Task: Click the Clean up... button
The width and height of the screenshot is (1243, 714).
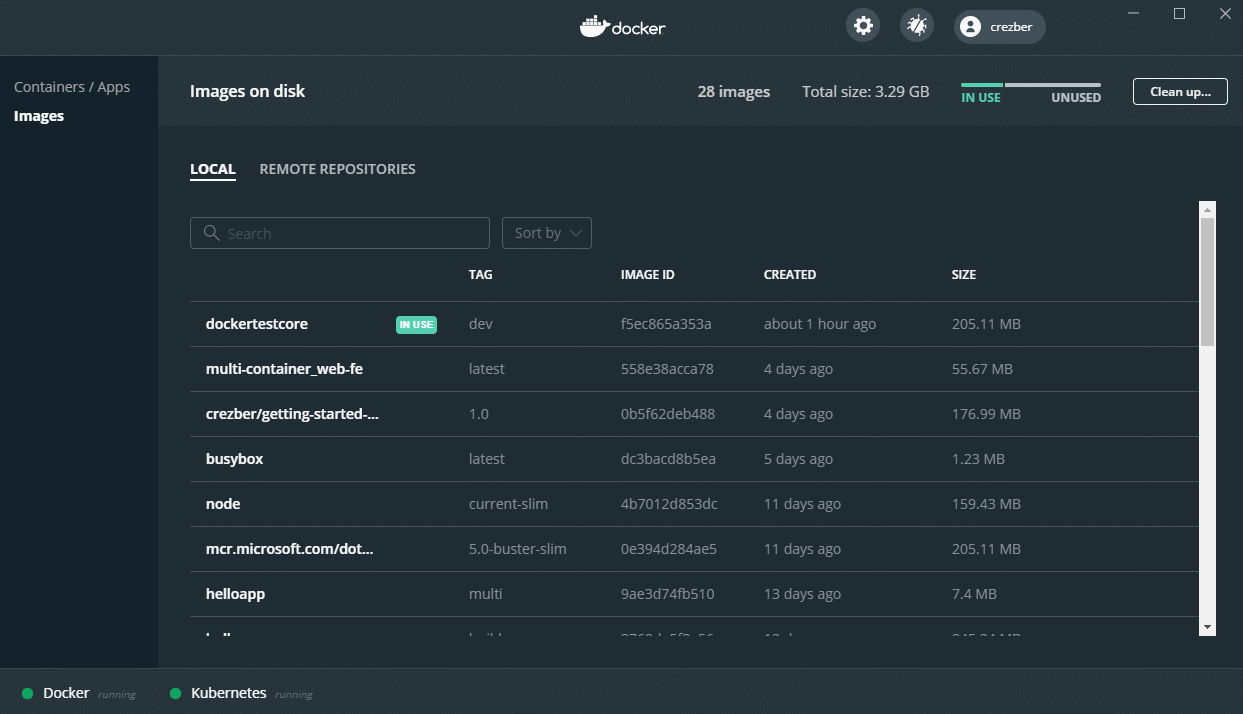Action: coord(1180,91)
